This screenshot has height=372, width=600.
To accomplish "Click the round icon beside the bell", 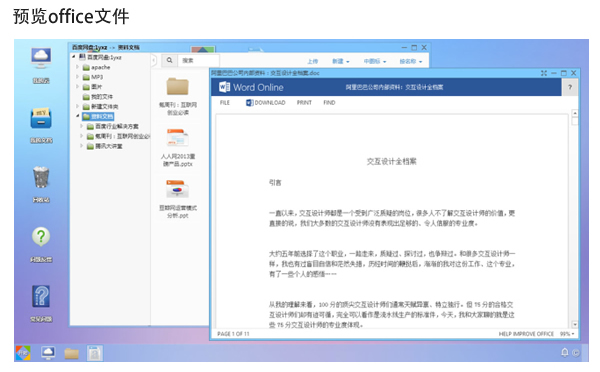I will [x=576, y=353].
